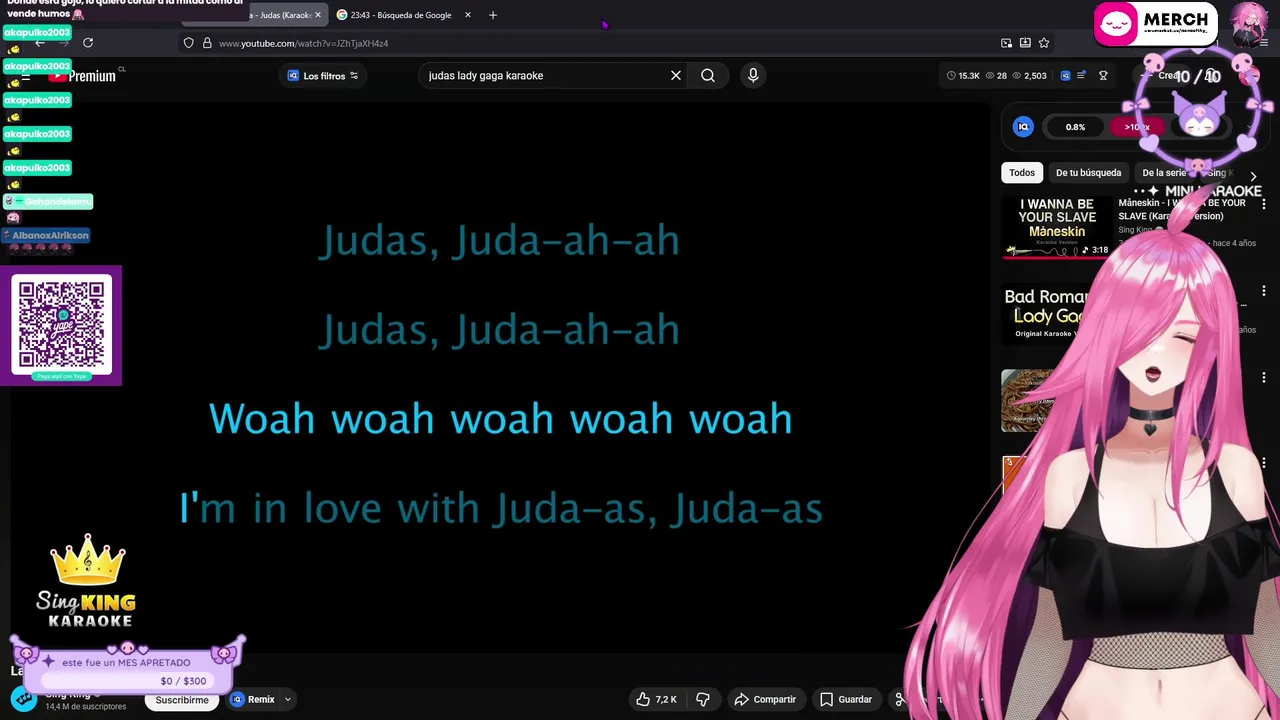View site info lock icon in address bar
The height and width of the screenshot is (720, 1280).
[x=207, y=43]
